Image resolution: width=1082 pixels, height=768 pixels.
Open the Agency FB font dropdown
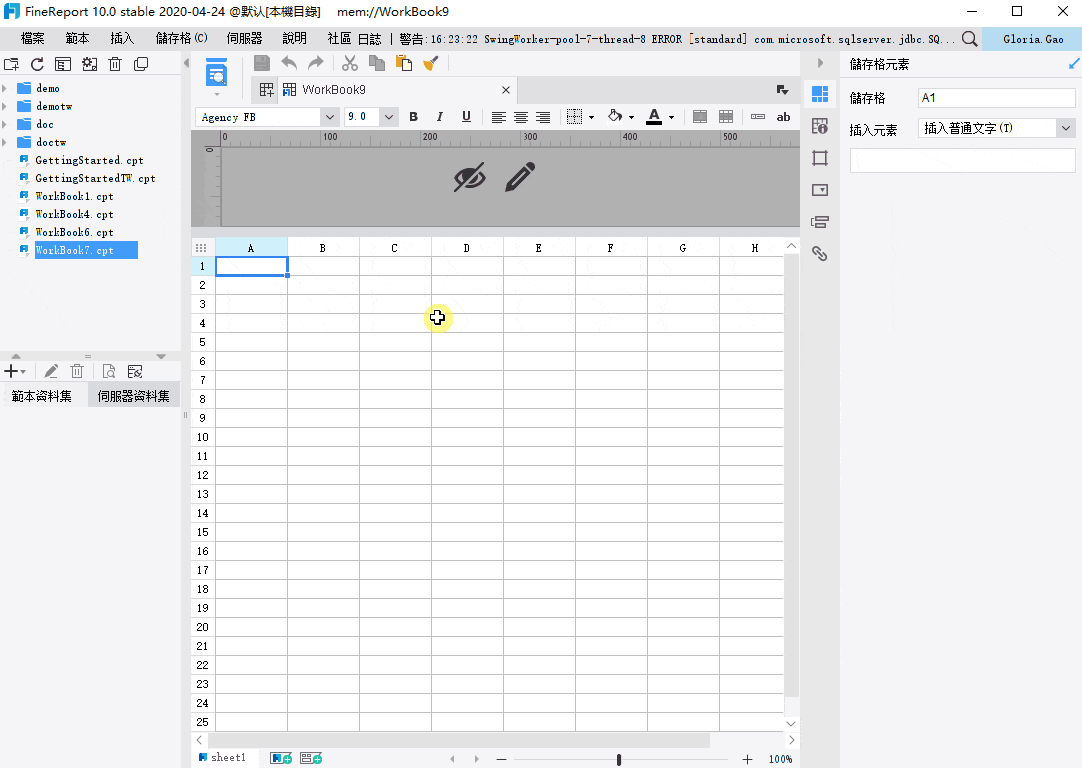[x=330, y=117]
